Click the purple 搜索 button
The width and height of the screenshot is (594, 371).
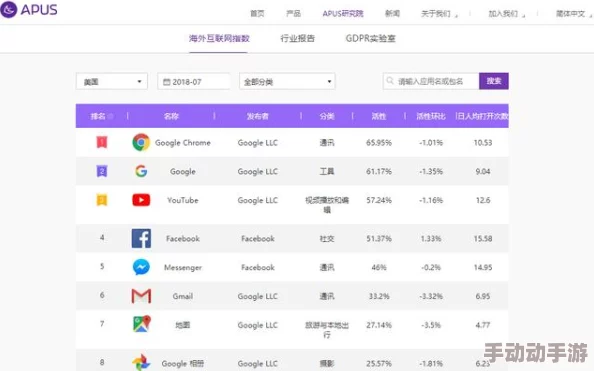(494, 81)
